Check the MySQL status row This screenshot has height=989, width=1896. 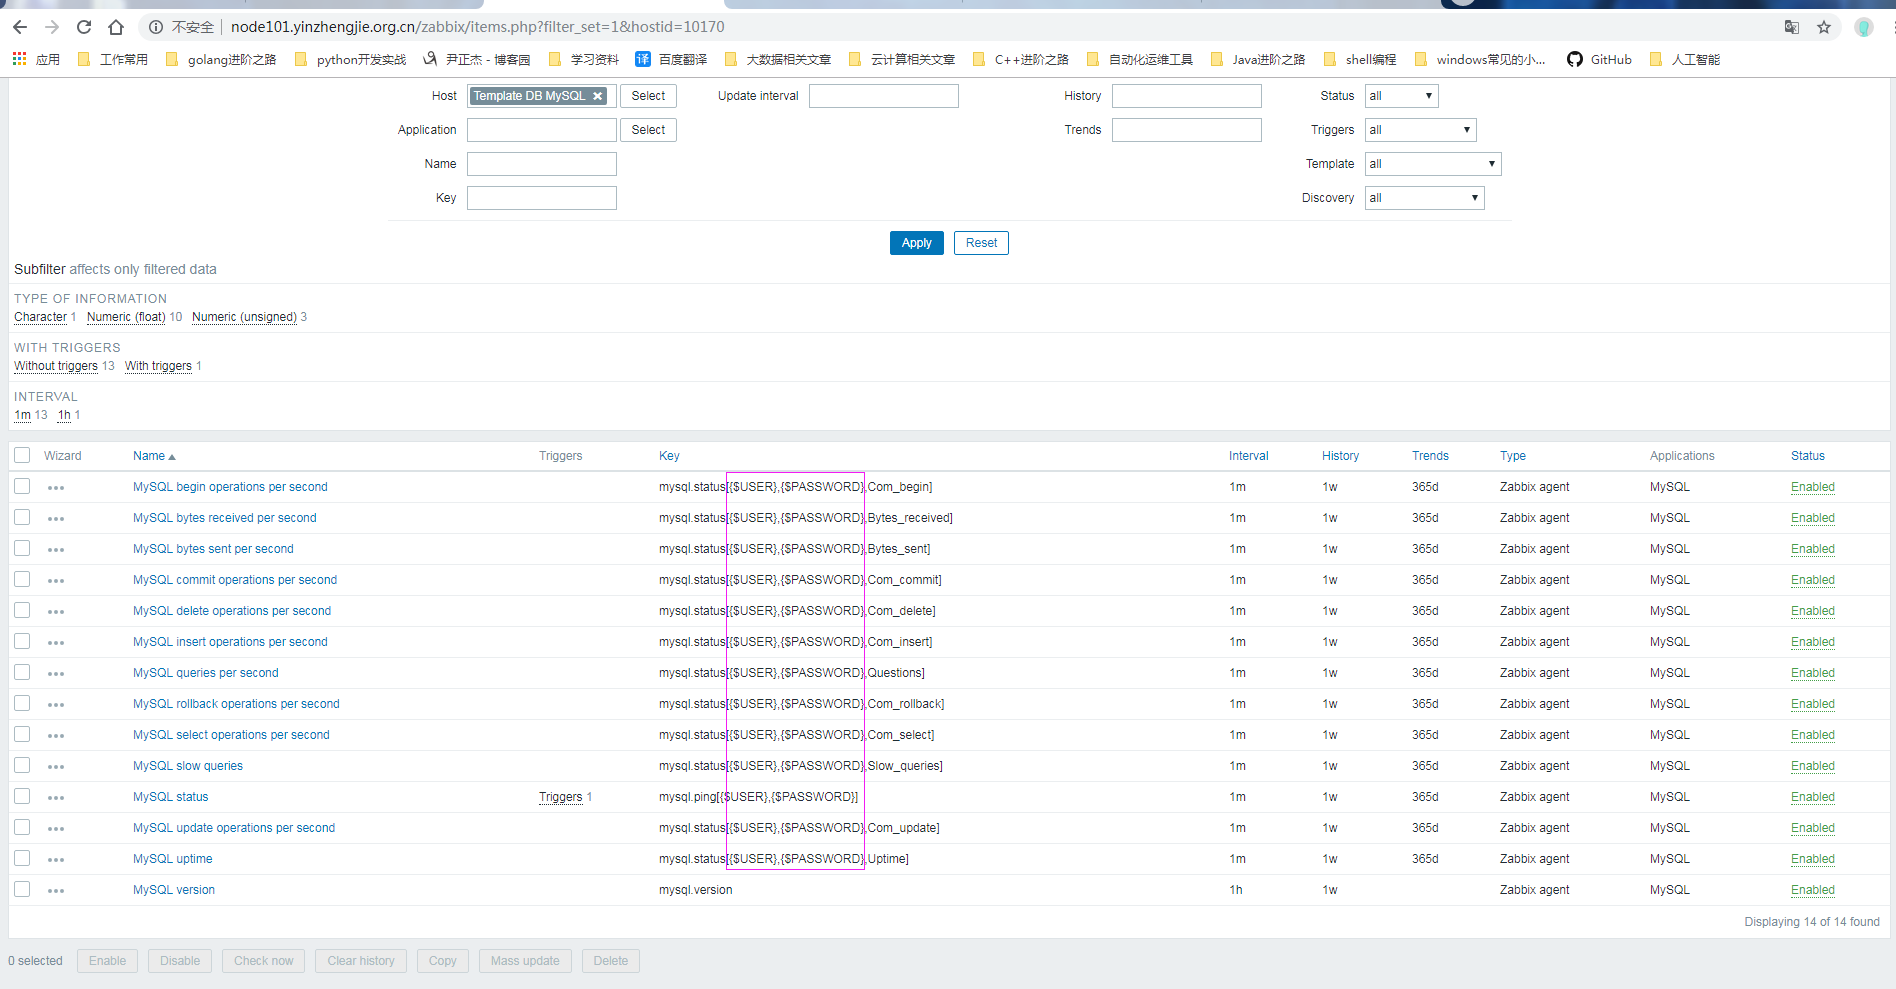click(x=22, y=796)
